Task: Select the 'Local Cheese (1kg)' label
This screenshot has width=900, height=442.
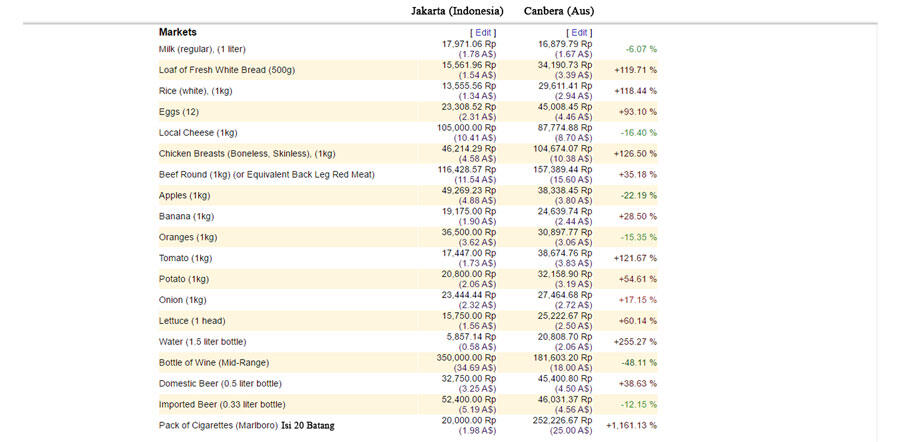Action: pyautogui.click(x=198, y=133)
